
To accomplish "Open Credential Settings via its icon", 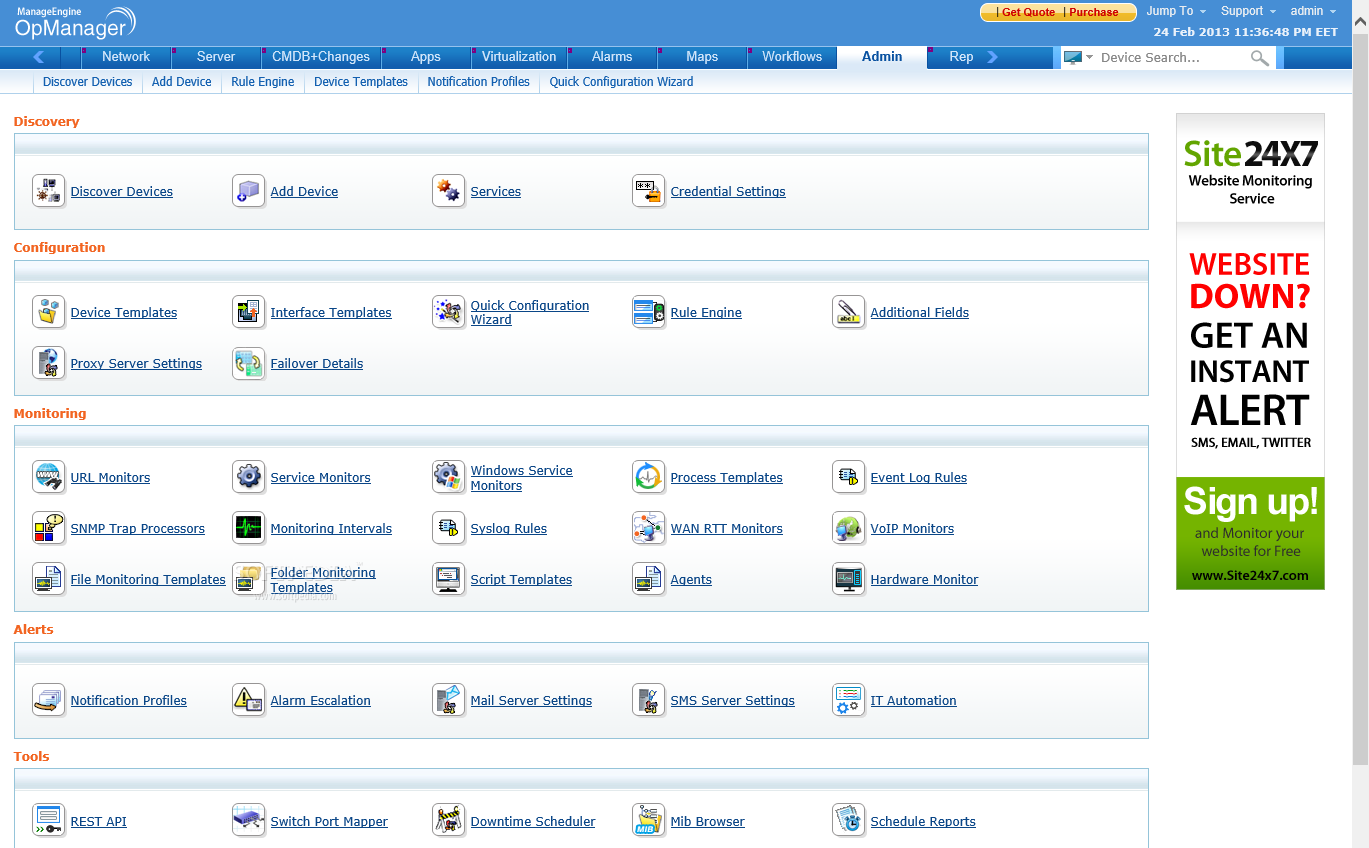I will click(648, 190).
